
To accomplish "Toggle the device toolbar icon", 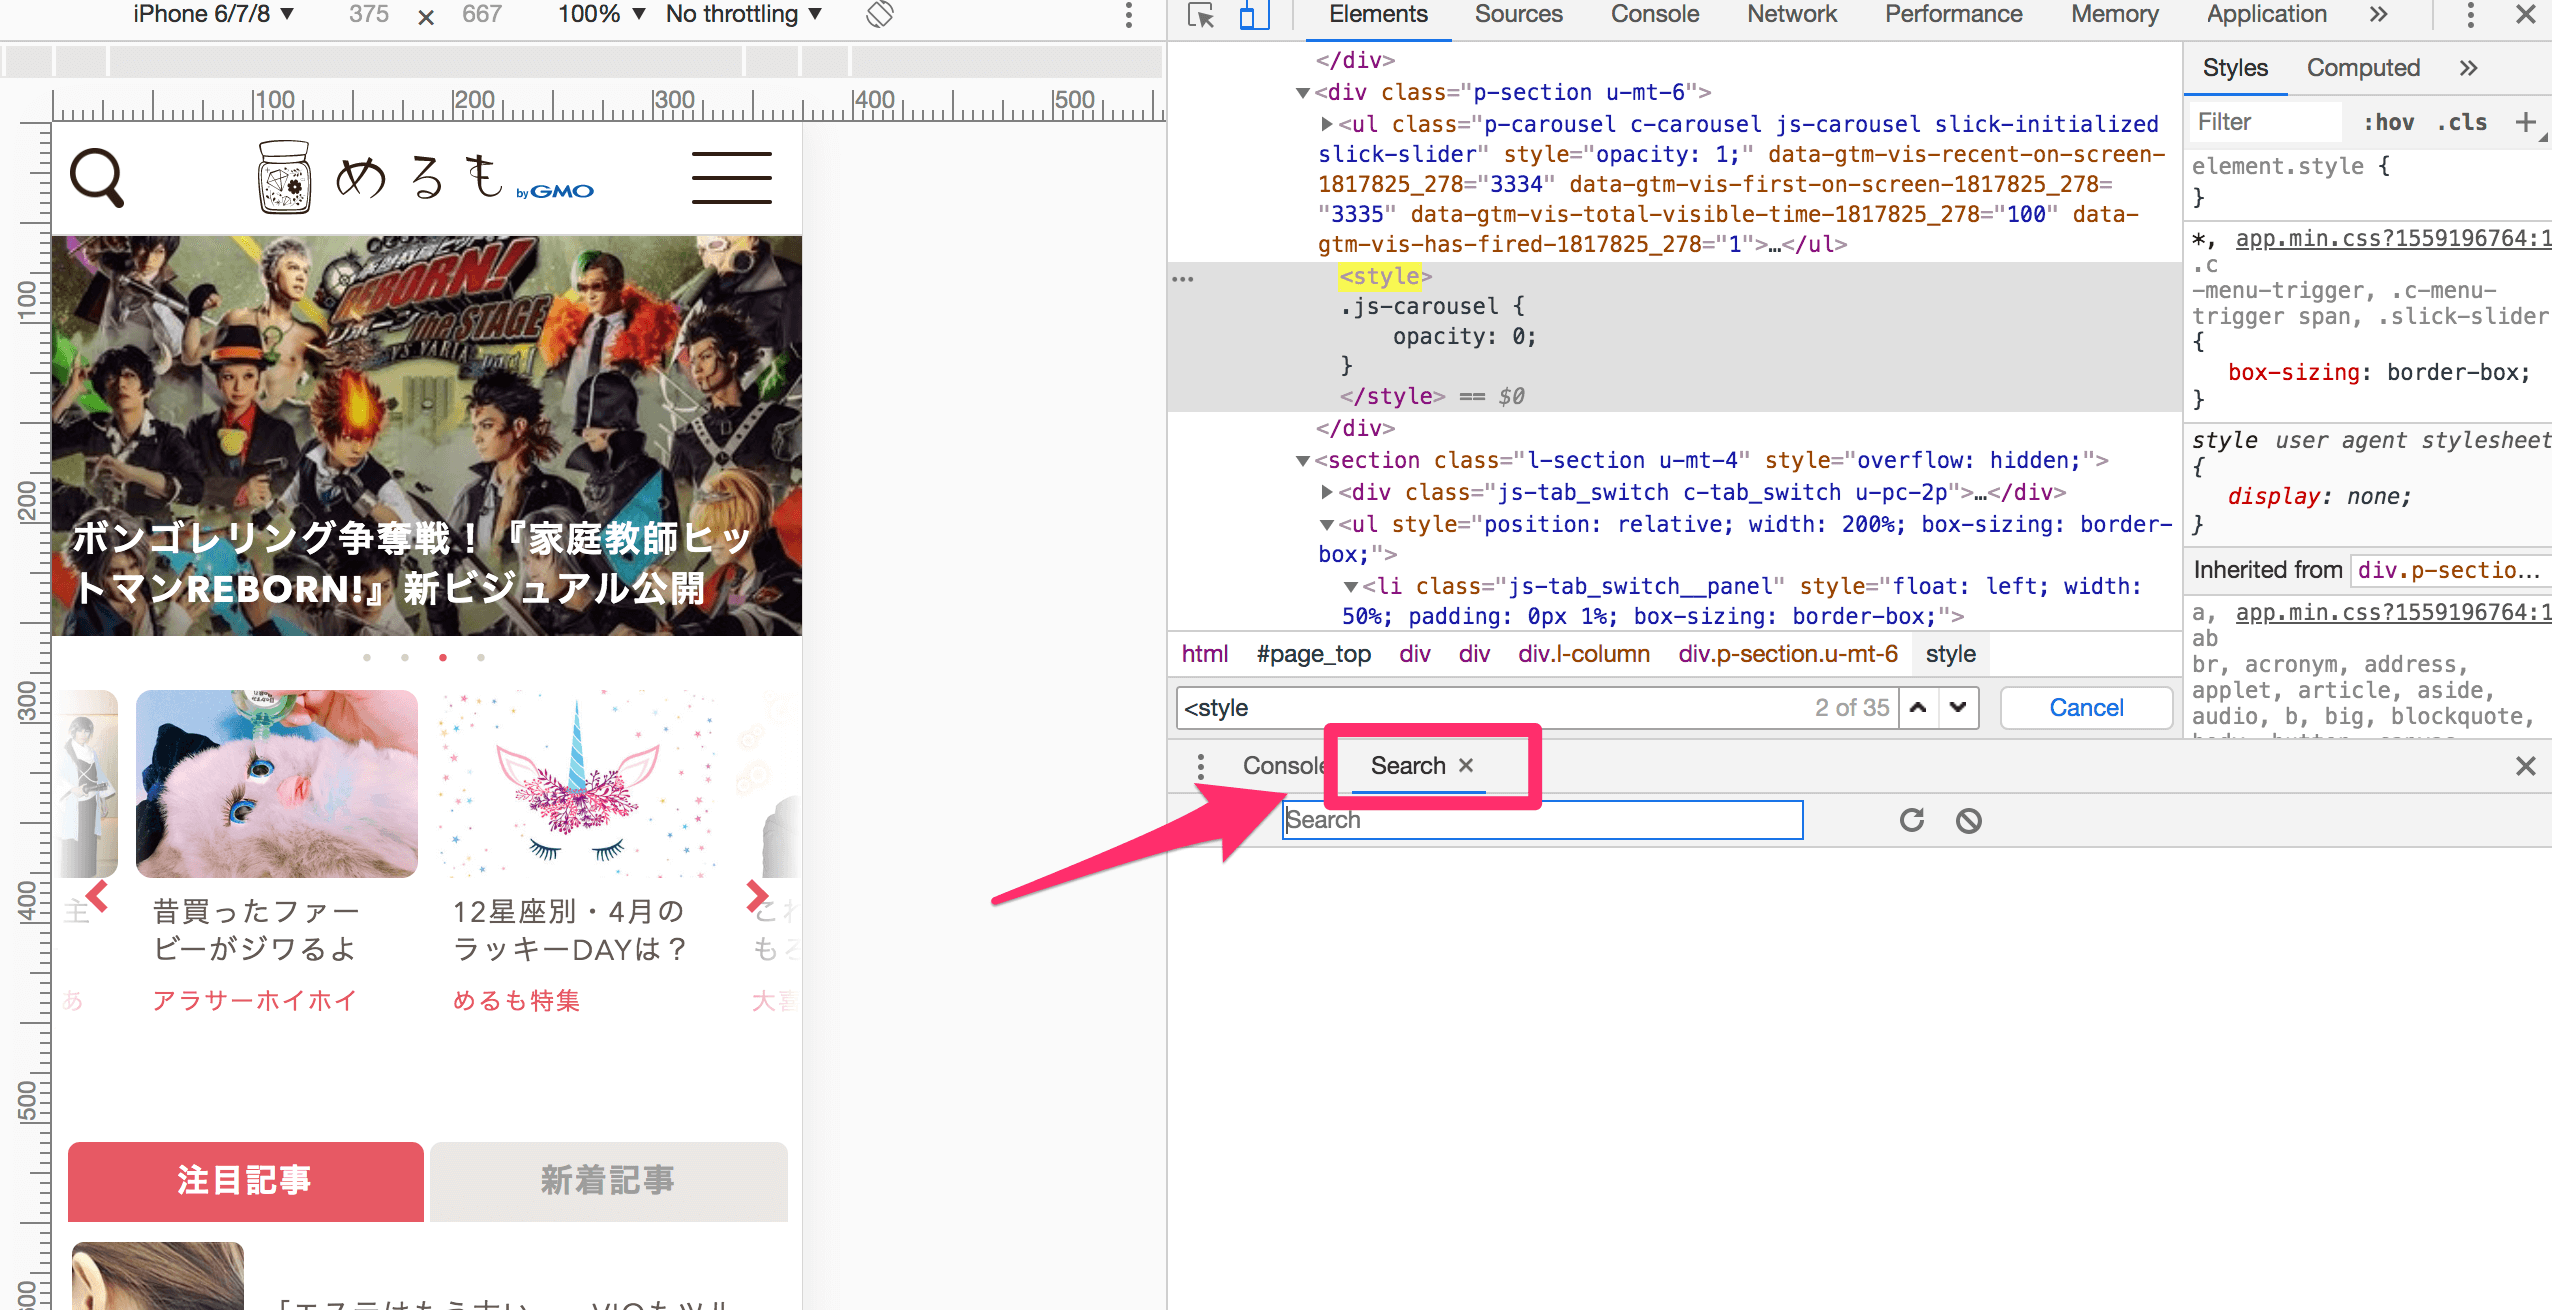I will point(1252,16).
